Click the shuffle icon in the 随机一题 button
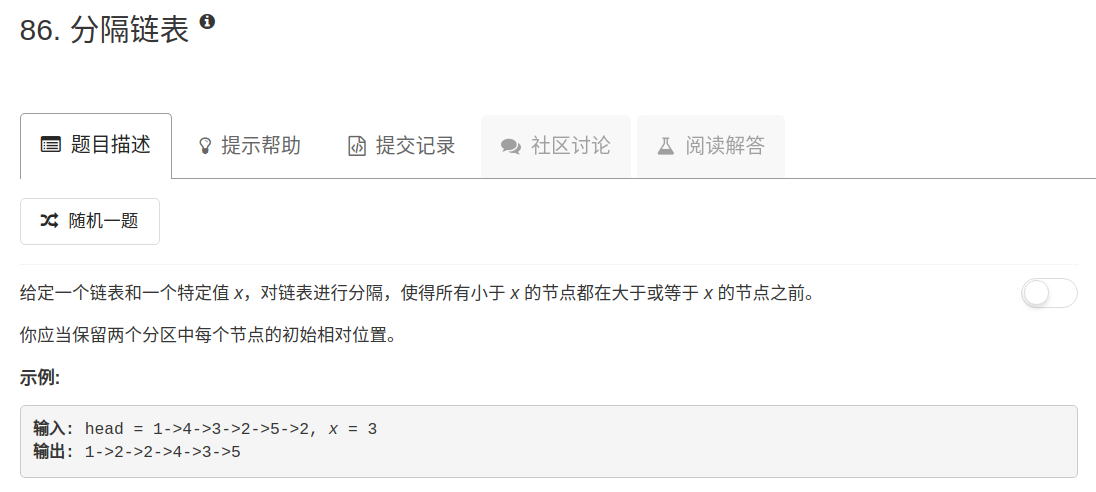The image size is (1096, 492). tap(49, 221)
